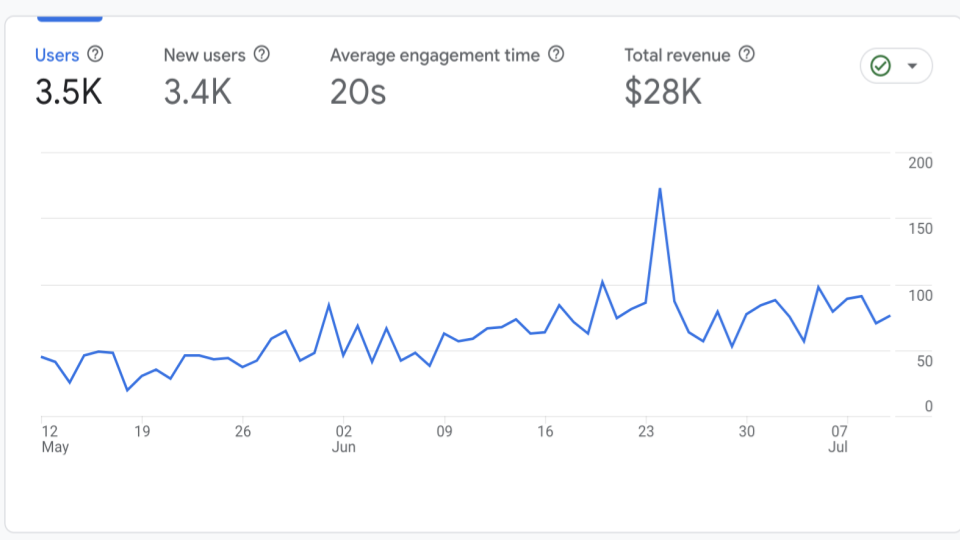Click the 20s engagement time value
Image resolution: width=960 pixels, height=540 pixels.
[x=358, y=93]
